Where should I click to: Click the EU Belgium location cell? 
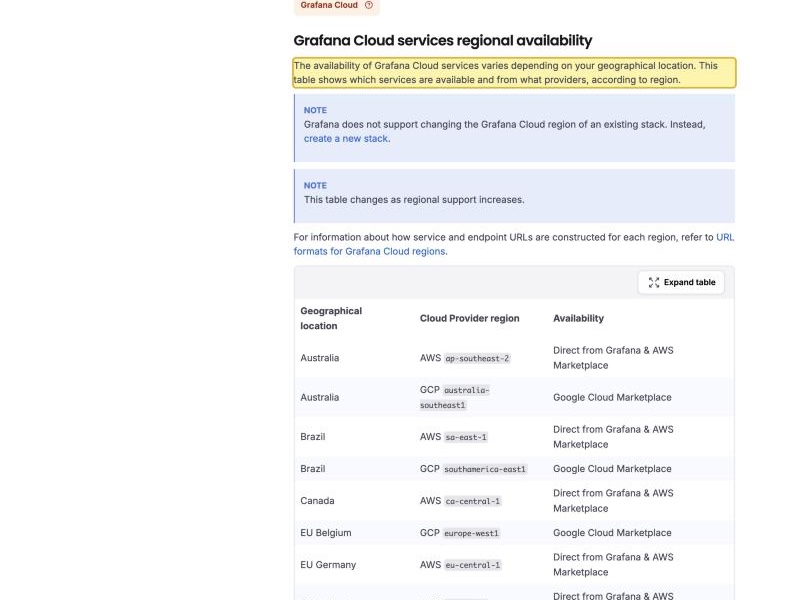[x=326, y=533]
